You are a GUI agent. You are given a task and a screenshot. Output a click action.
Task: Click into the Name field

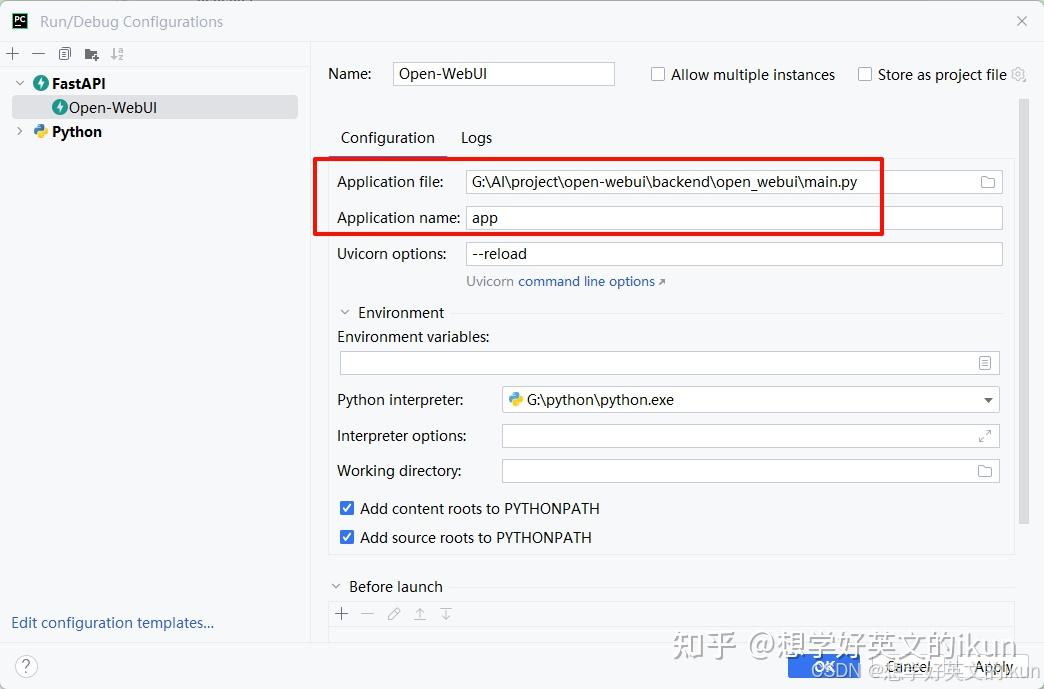point(503,74)
